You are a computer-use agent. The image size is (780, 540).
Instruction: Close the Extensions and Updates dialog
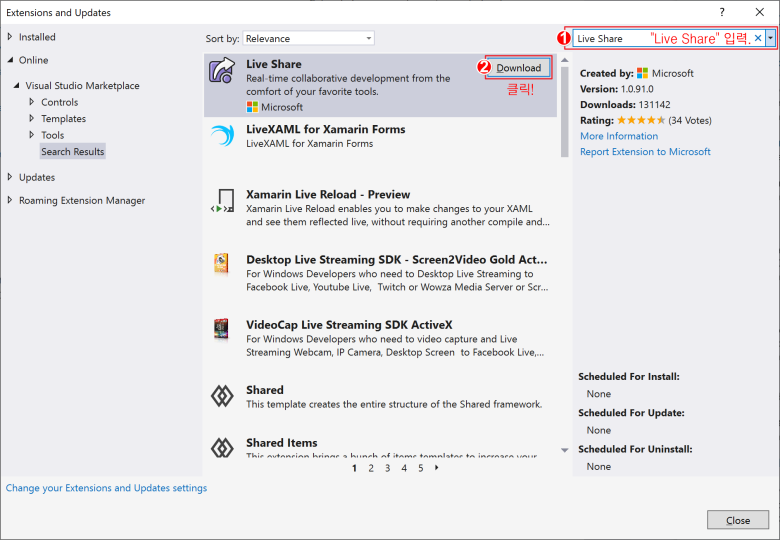(x=738, y=520)
